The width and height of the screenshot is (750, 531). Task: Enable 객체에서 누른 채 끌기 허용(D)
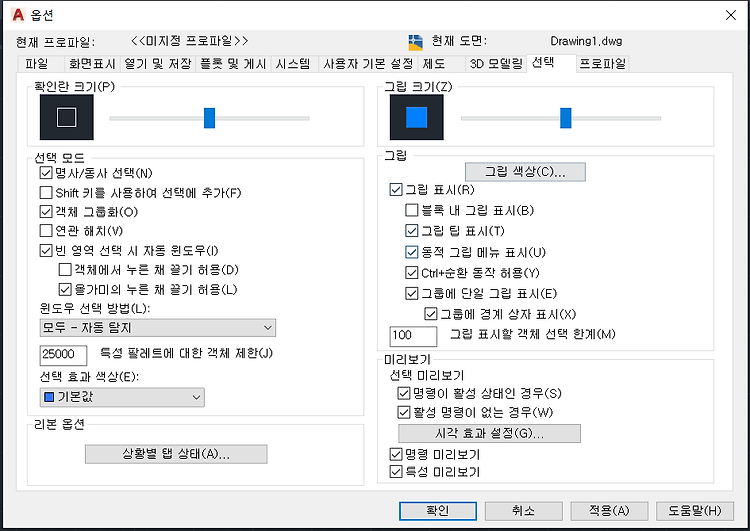[x=65, y=270]
